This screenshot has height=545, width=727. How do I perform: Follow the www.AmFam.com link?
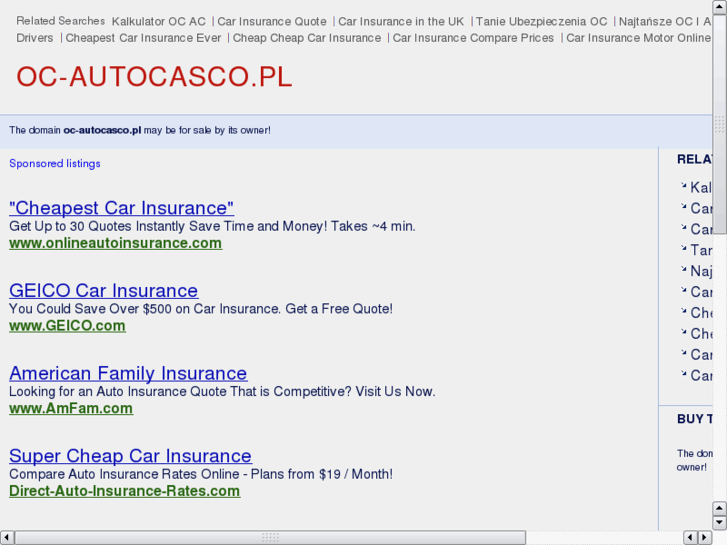71,408
